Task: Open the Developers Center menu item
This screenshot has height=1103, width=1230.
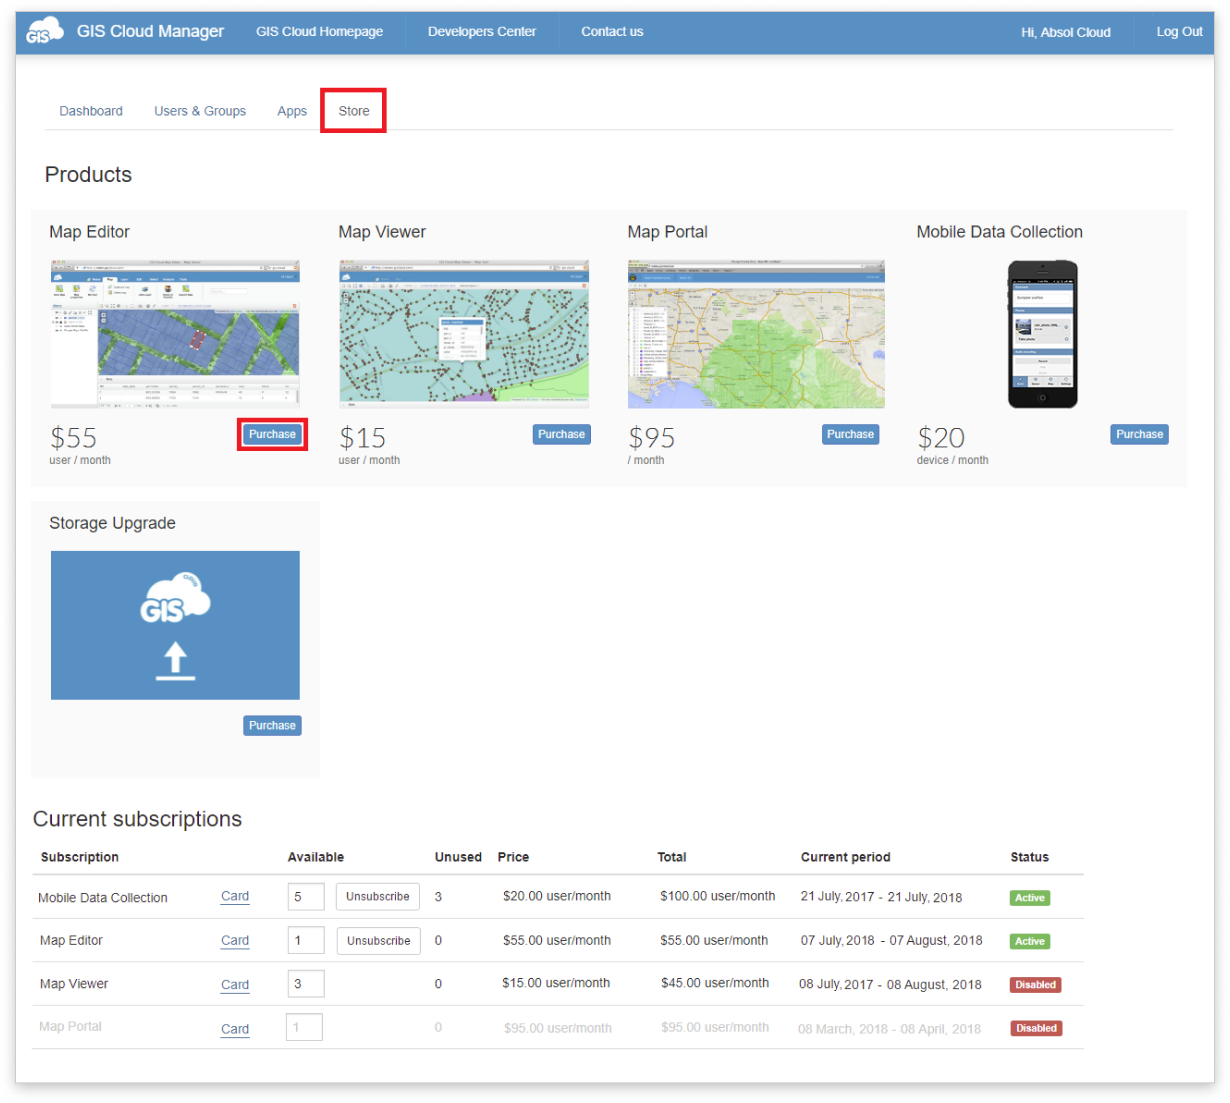Action: click(481, 31)
